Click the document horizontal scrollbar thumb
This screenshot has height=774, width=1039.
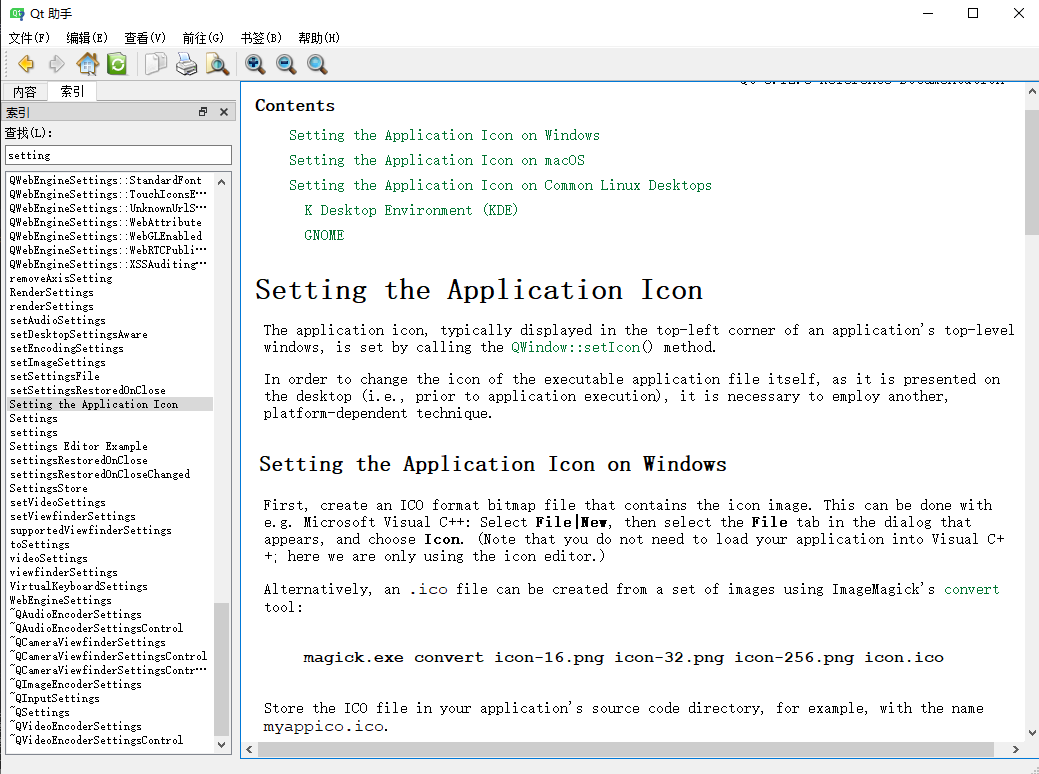(x=626, y=749)
